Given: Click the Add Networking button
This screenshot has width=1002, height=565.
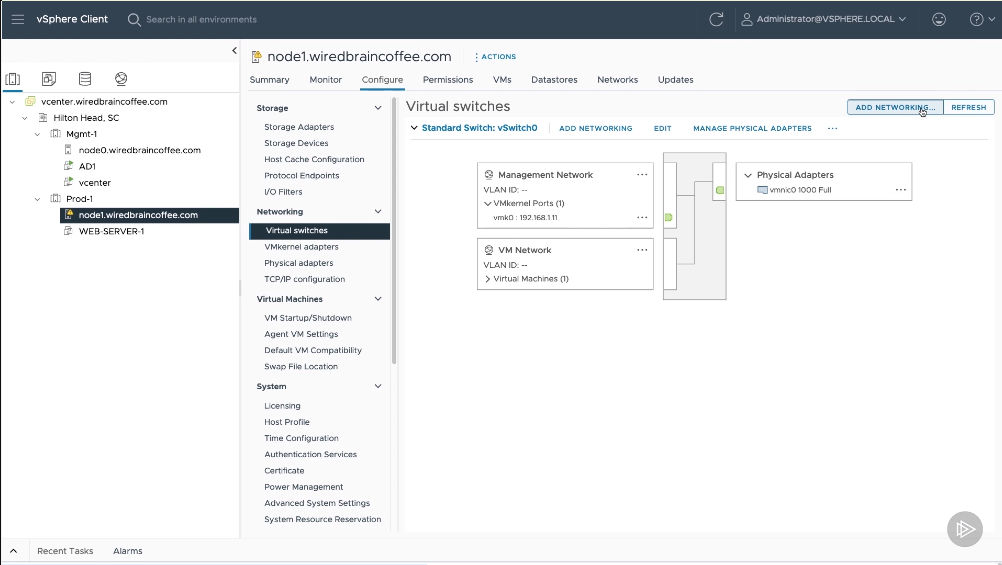Looking at the screenshot, I should [x=895, y=107].
